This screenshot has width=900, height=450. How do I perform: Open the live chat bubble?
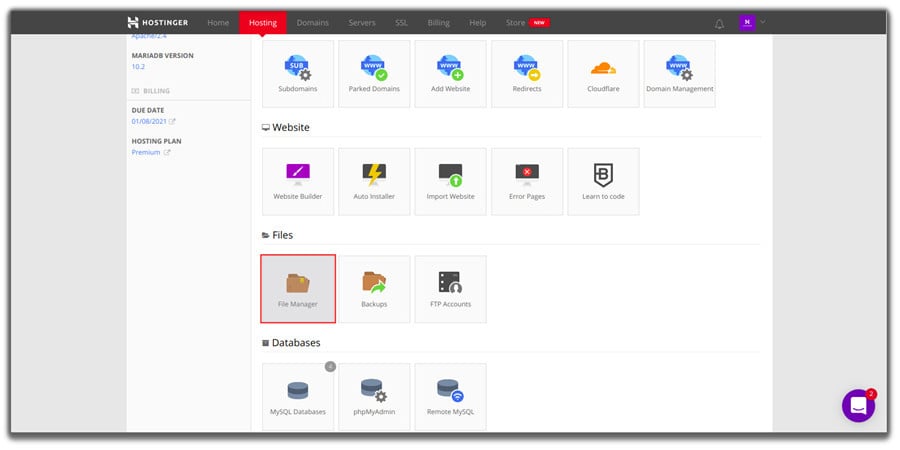click(x=858, y=406)
